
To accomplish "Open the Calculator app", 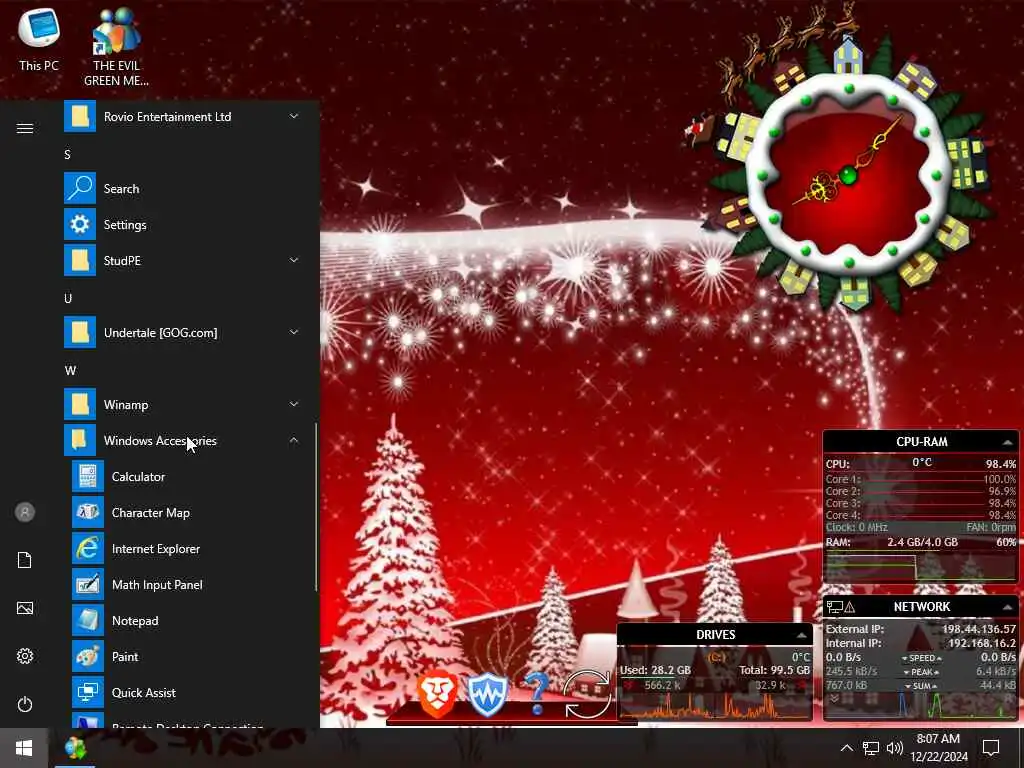I will tap(183, 477).
